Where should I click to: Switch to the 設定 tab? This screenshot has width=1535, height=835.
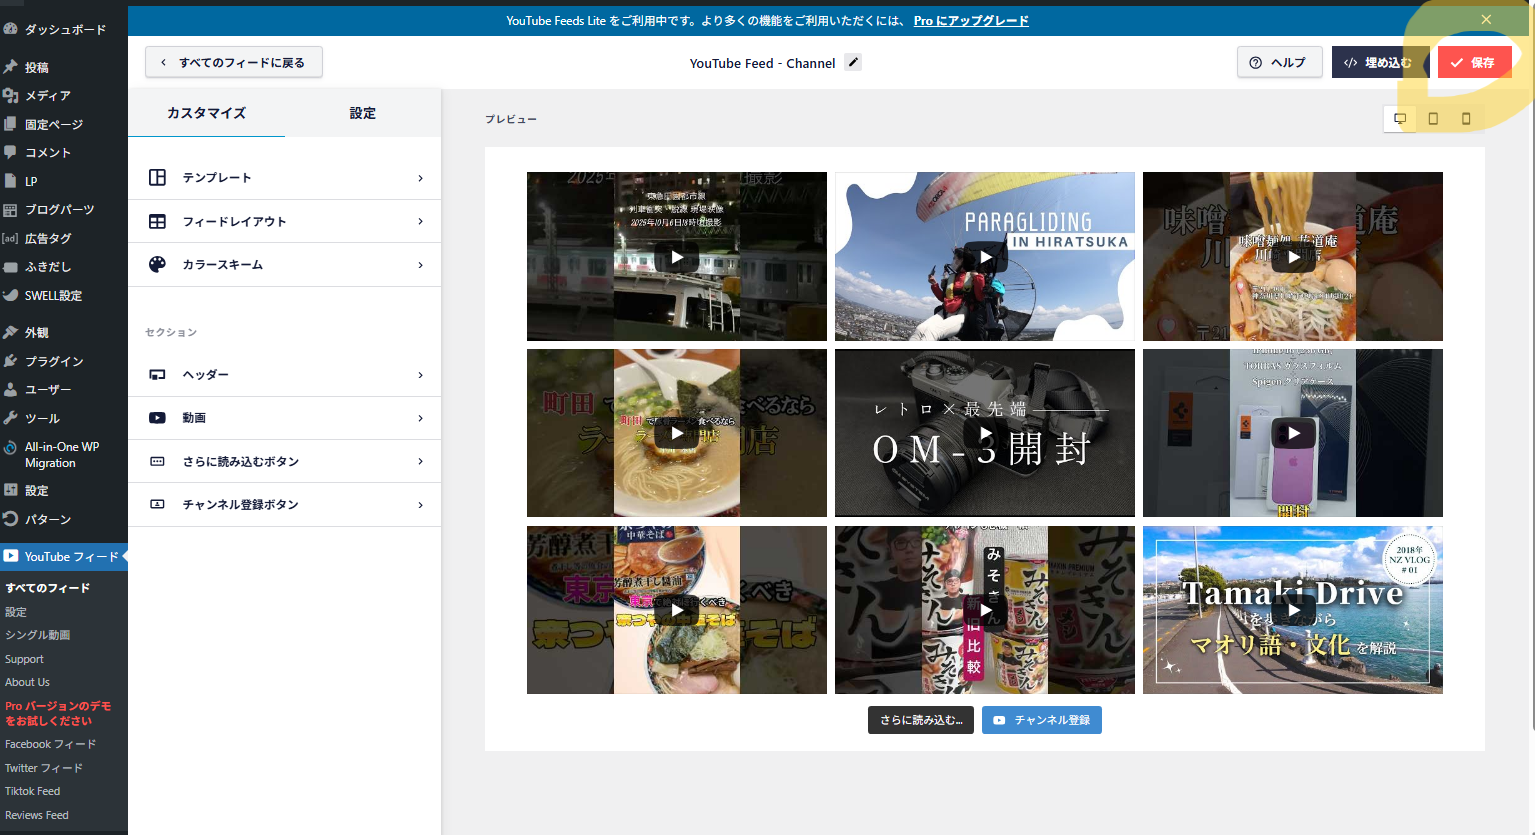point(362,113)
